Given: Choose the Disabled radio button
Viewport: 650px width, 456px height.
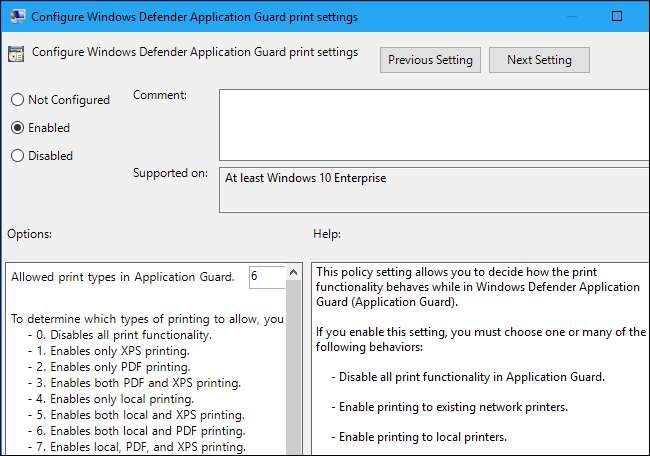Looking at the screenshot, I should (16, 156).
